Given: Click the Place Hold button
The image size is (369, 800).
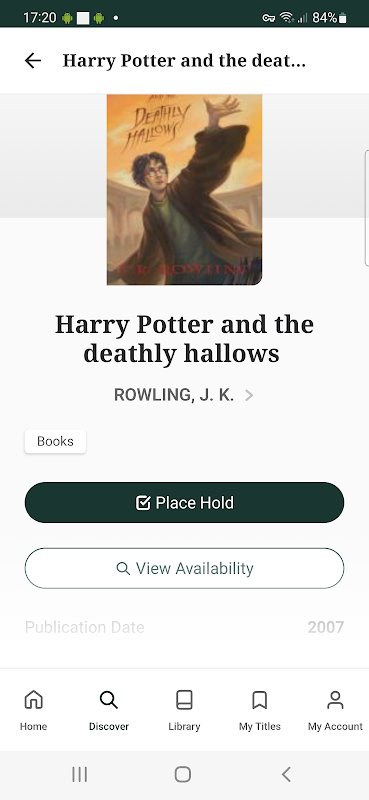Looking at the screenshot, I should (x=184, y=503).
